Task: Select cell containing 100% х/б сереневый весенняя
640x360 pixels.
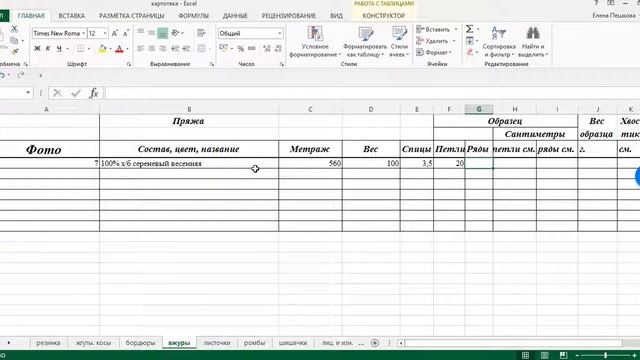Action: [189, 163]
